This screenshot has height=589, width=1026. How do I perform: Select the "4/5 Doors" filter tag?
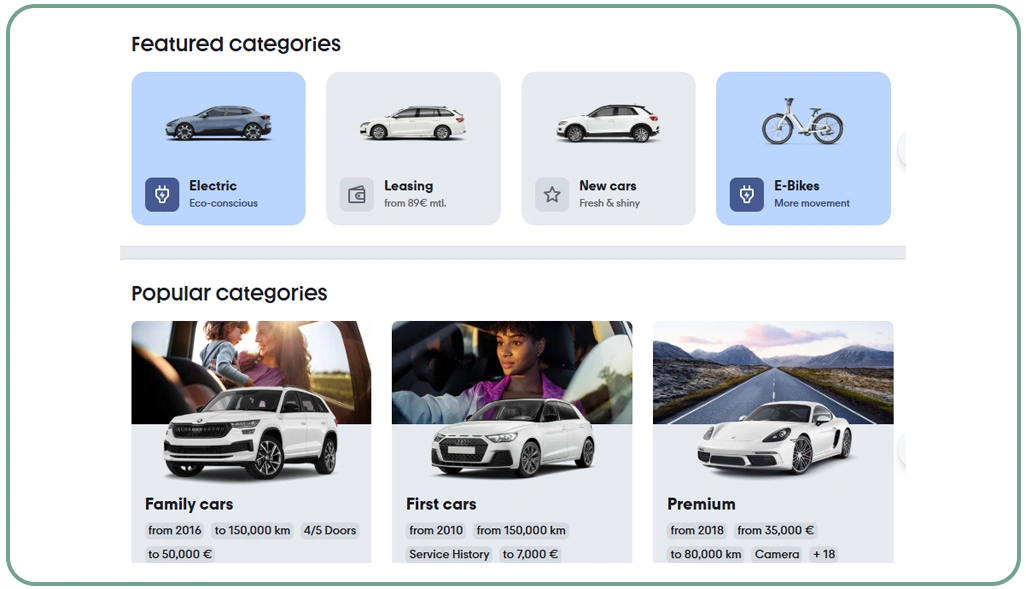pyautogui.click(x=330, y=530)
